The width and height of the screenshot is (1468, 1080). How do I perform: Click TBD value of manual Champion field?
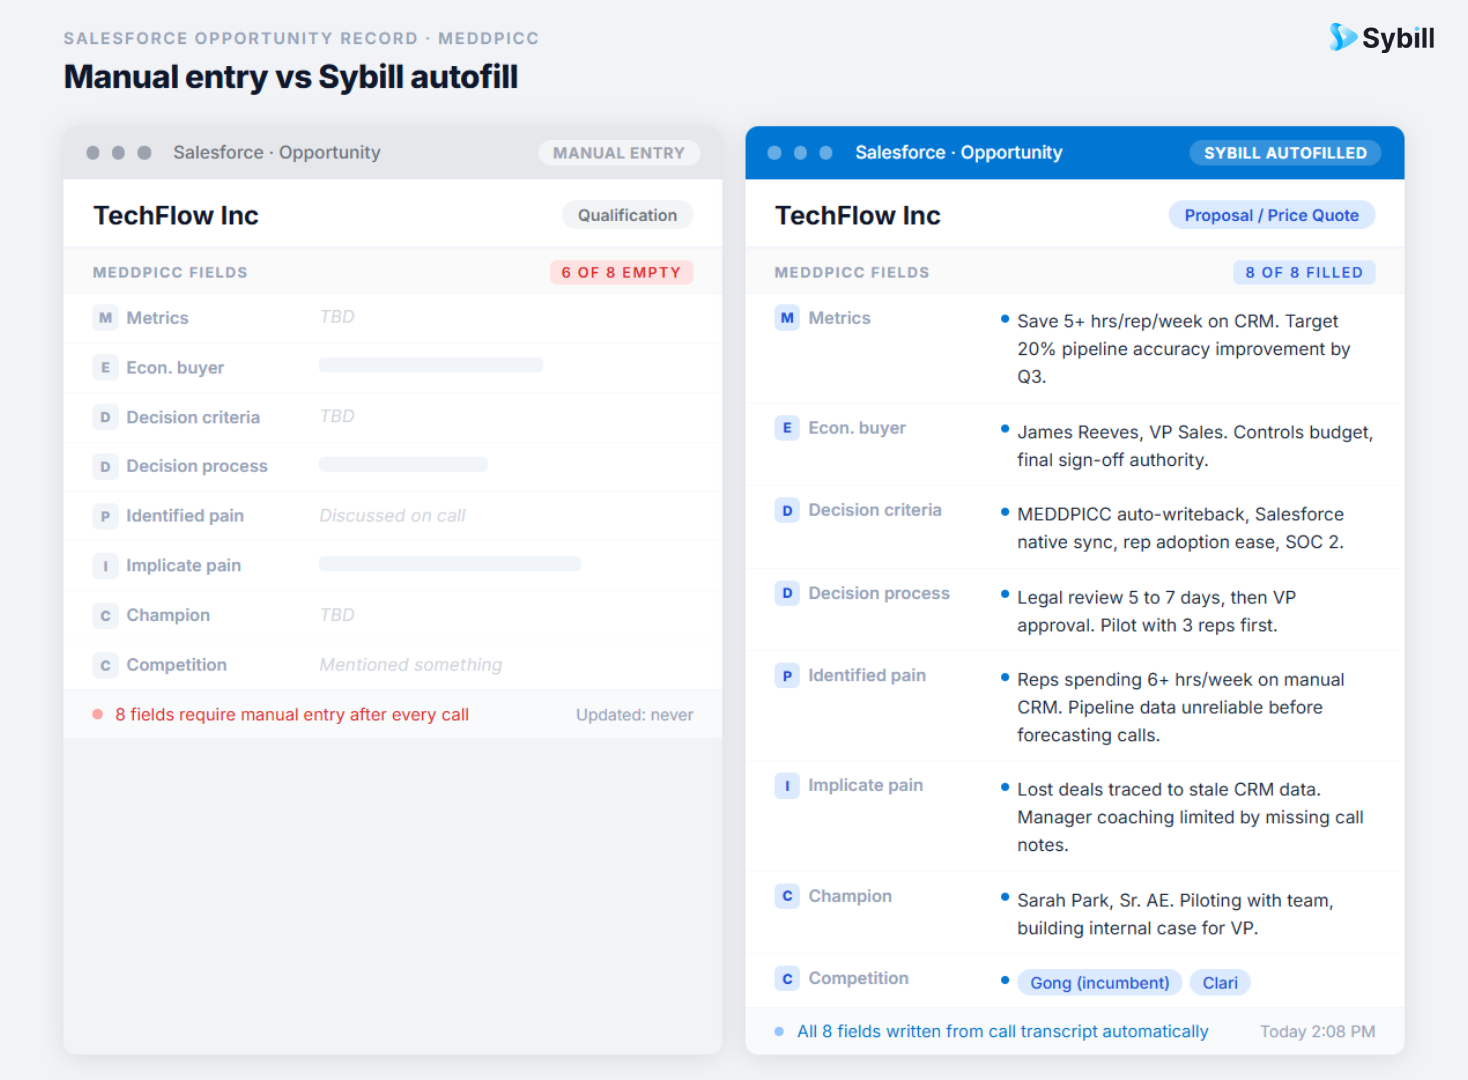(x=337, y=615)
